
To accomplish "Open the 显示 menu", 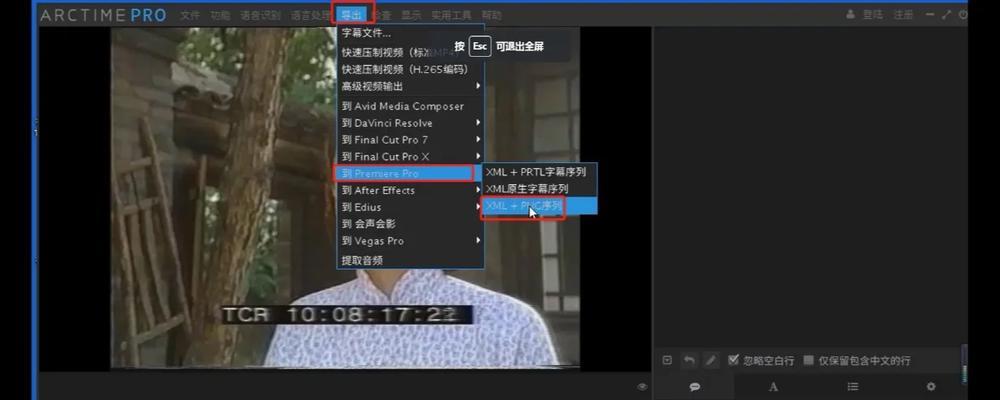I will point(411,15).
